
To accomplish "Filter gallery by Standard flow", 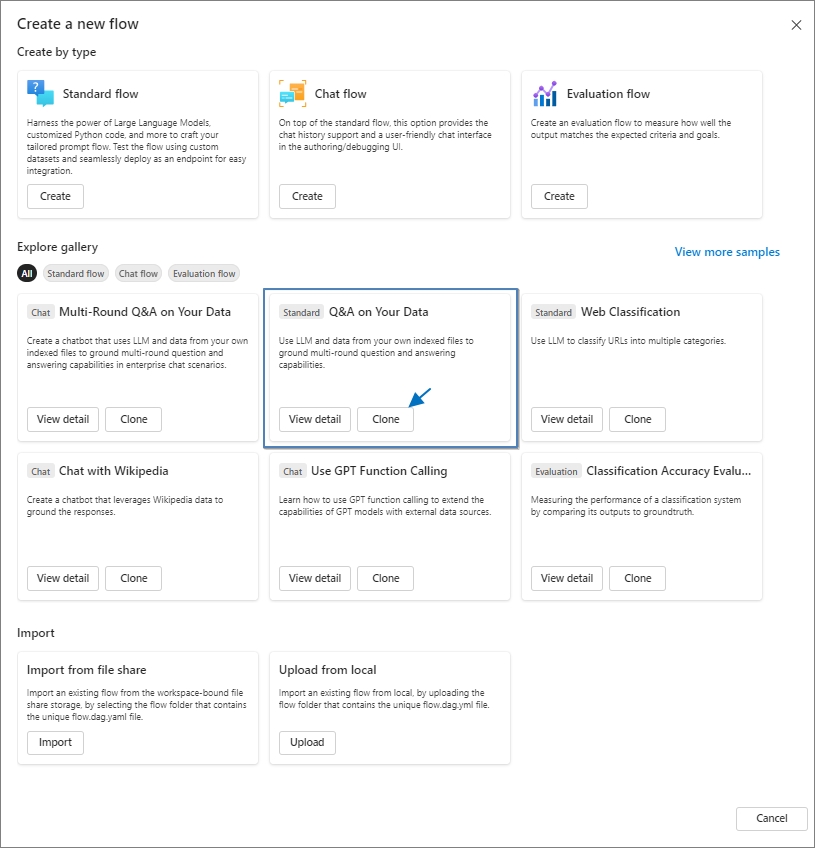I will (x=76, y=274).
